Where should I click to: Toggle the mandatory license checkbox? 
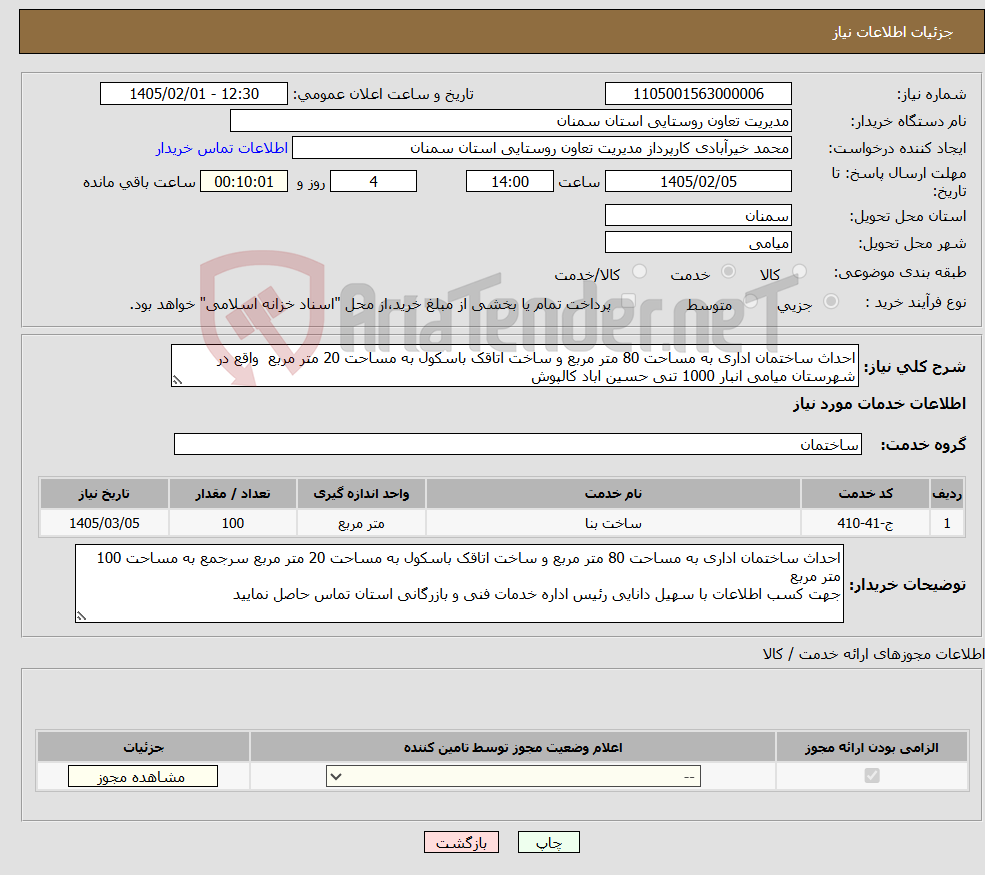coord(872,776)
